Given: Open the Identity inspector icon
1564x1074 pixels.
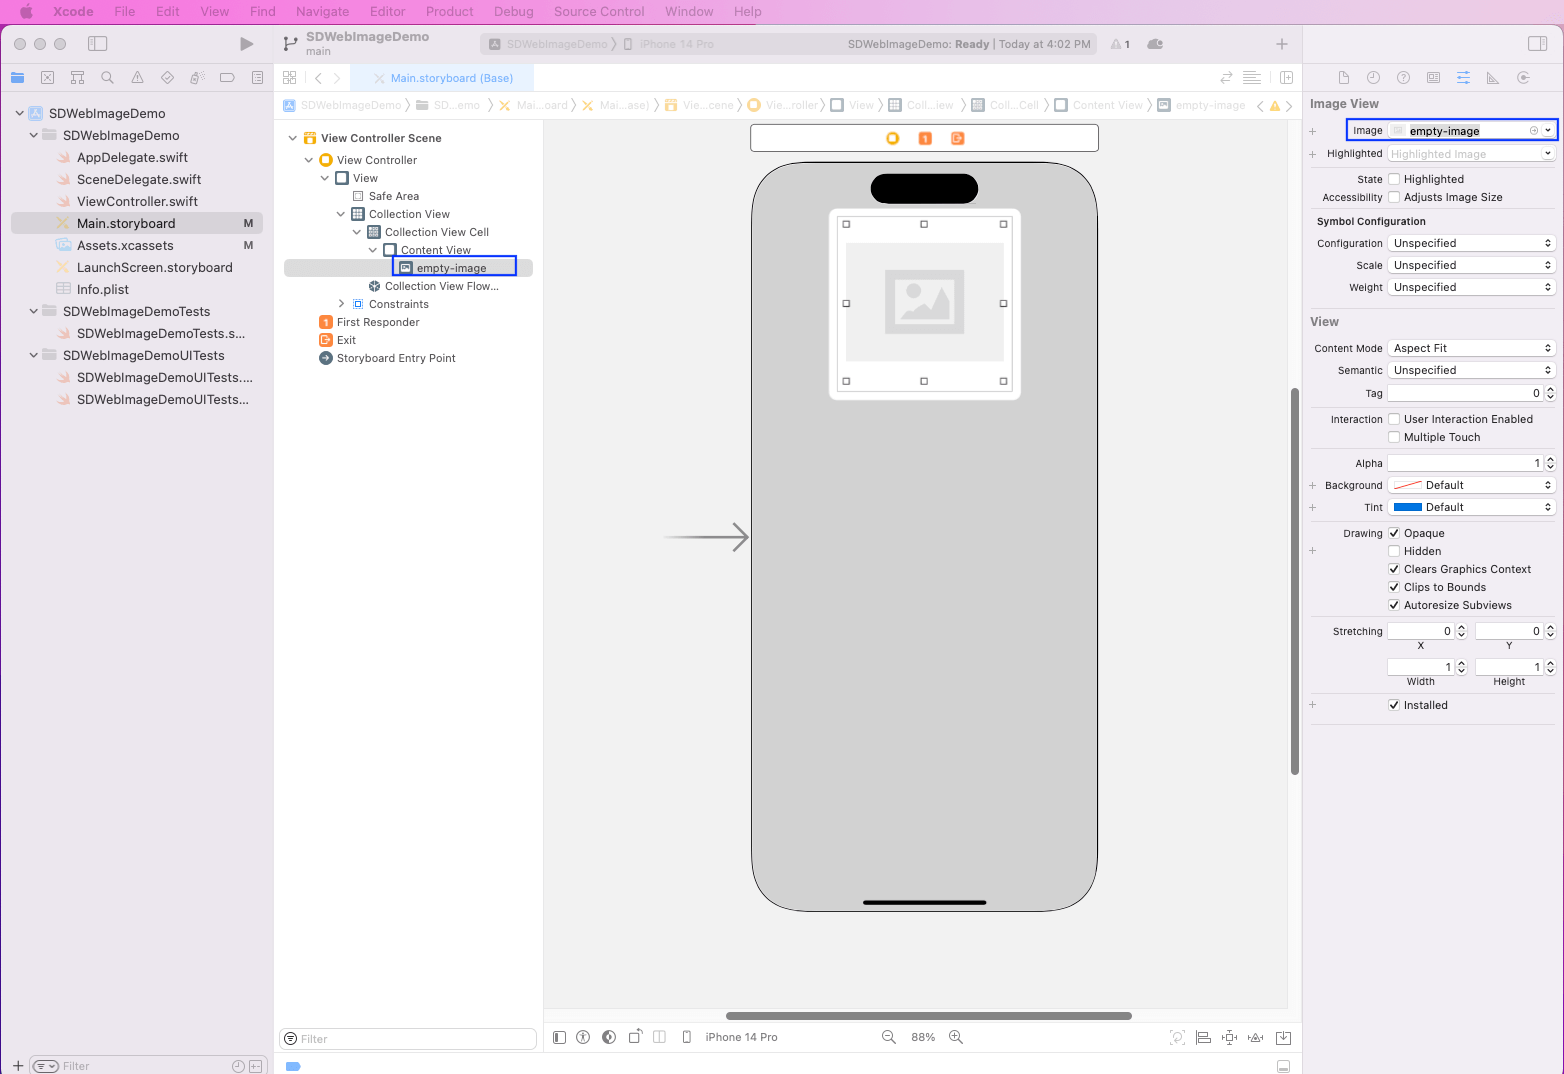Looking at the screenshot, I should point(1433,78).
